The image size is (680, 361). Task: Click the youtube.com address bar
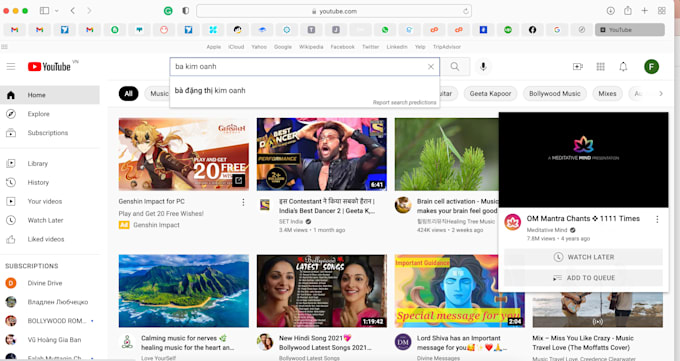tap(334, 11)
